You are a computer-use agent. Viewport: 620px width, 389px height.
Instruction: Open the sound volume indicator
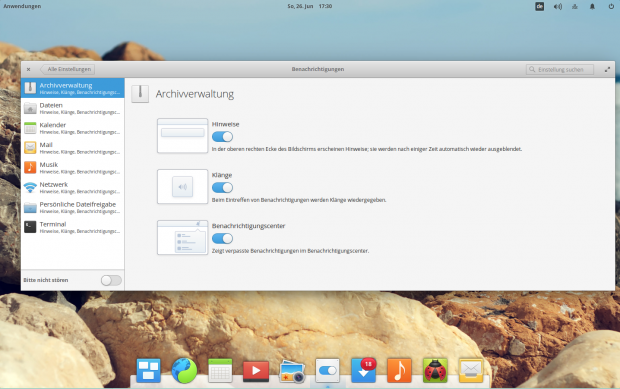point(558,6)
